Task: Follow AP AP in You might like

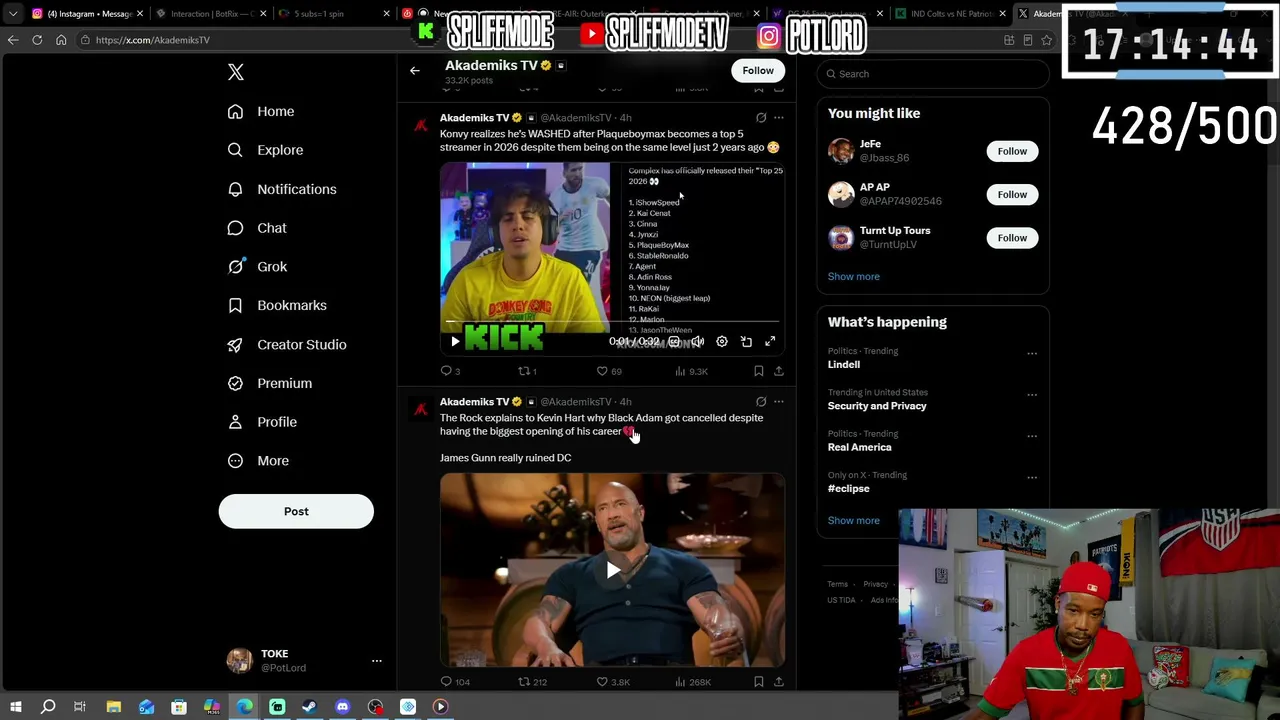Action: (x=1012, y=194)
